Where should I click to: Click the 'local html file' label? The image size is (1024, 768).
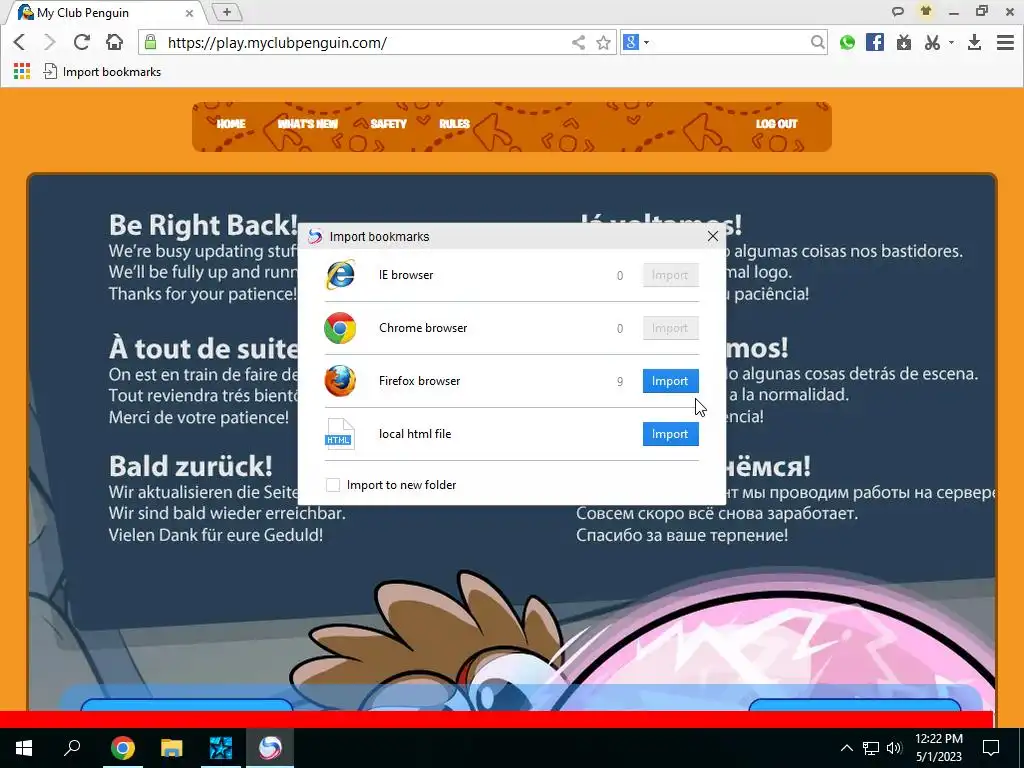click(415, 434)
